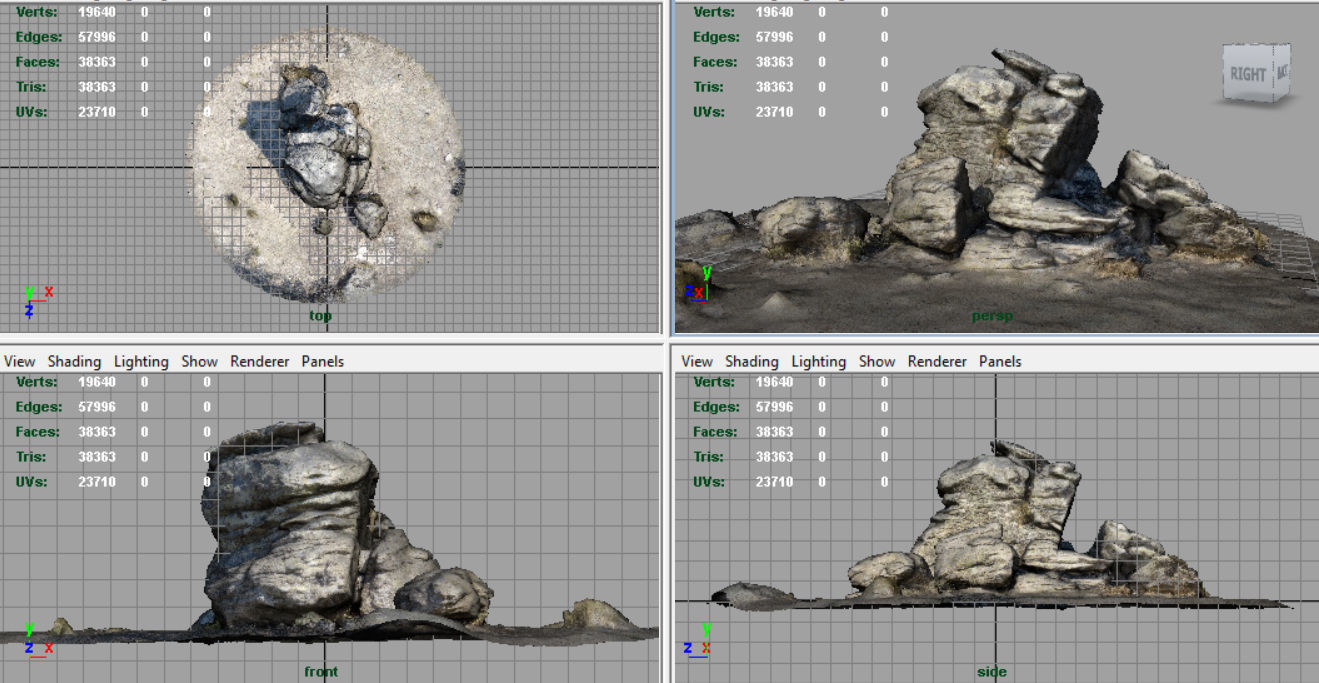This screenshot has width=1319, height=683.
Task: Open the Panels menu in the front panel
Action: [323, 361]
